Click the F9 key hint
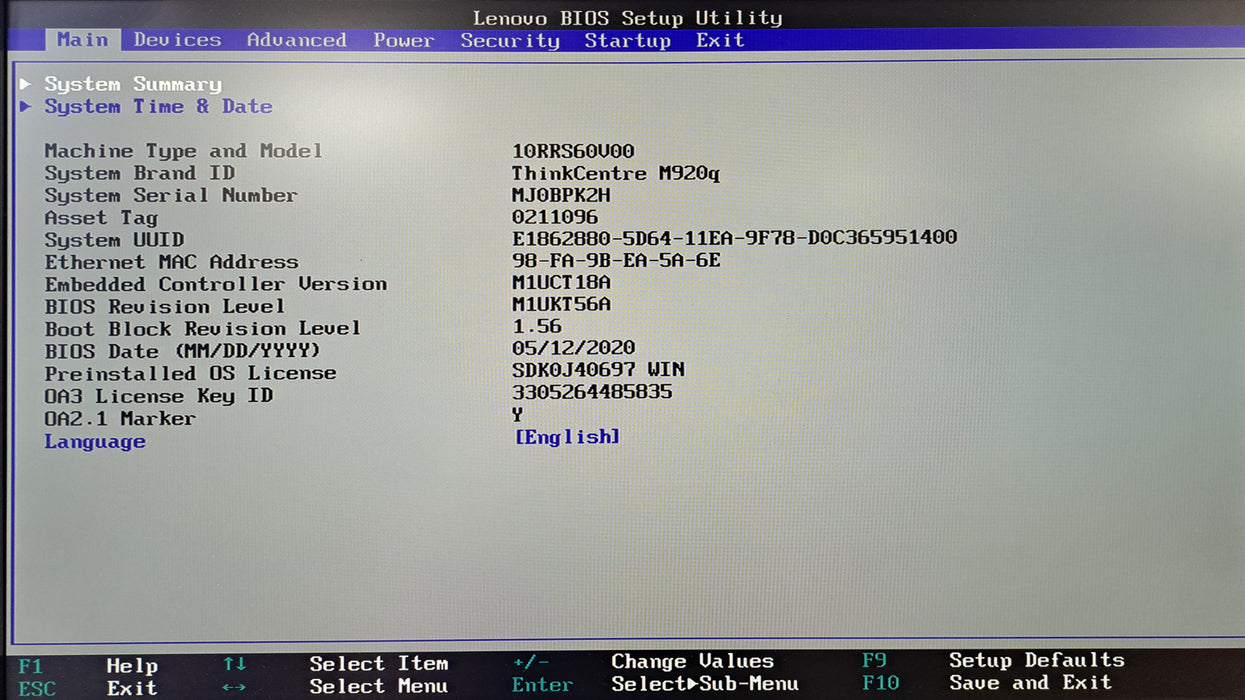 [875, 660]
